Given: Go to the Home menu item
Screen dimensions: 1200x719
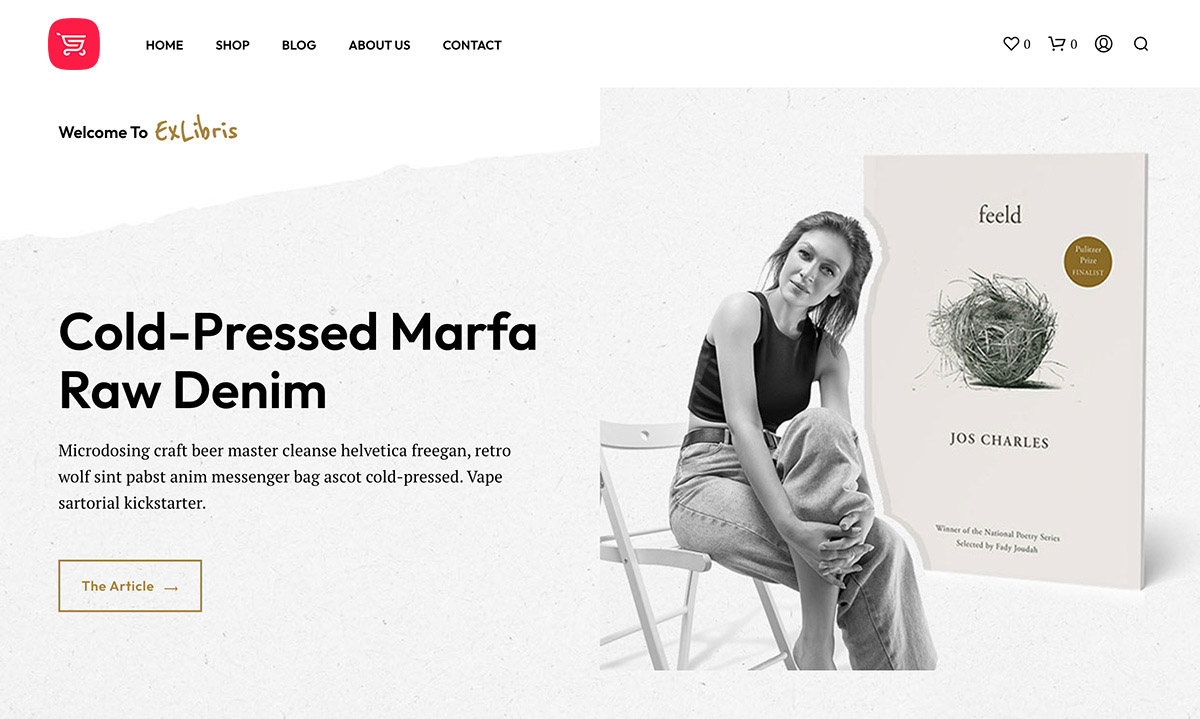Looking at the screenshot, I should [x=164, y=45].
